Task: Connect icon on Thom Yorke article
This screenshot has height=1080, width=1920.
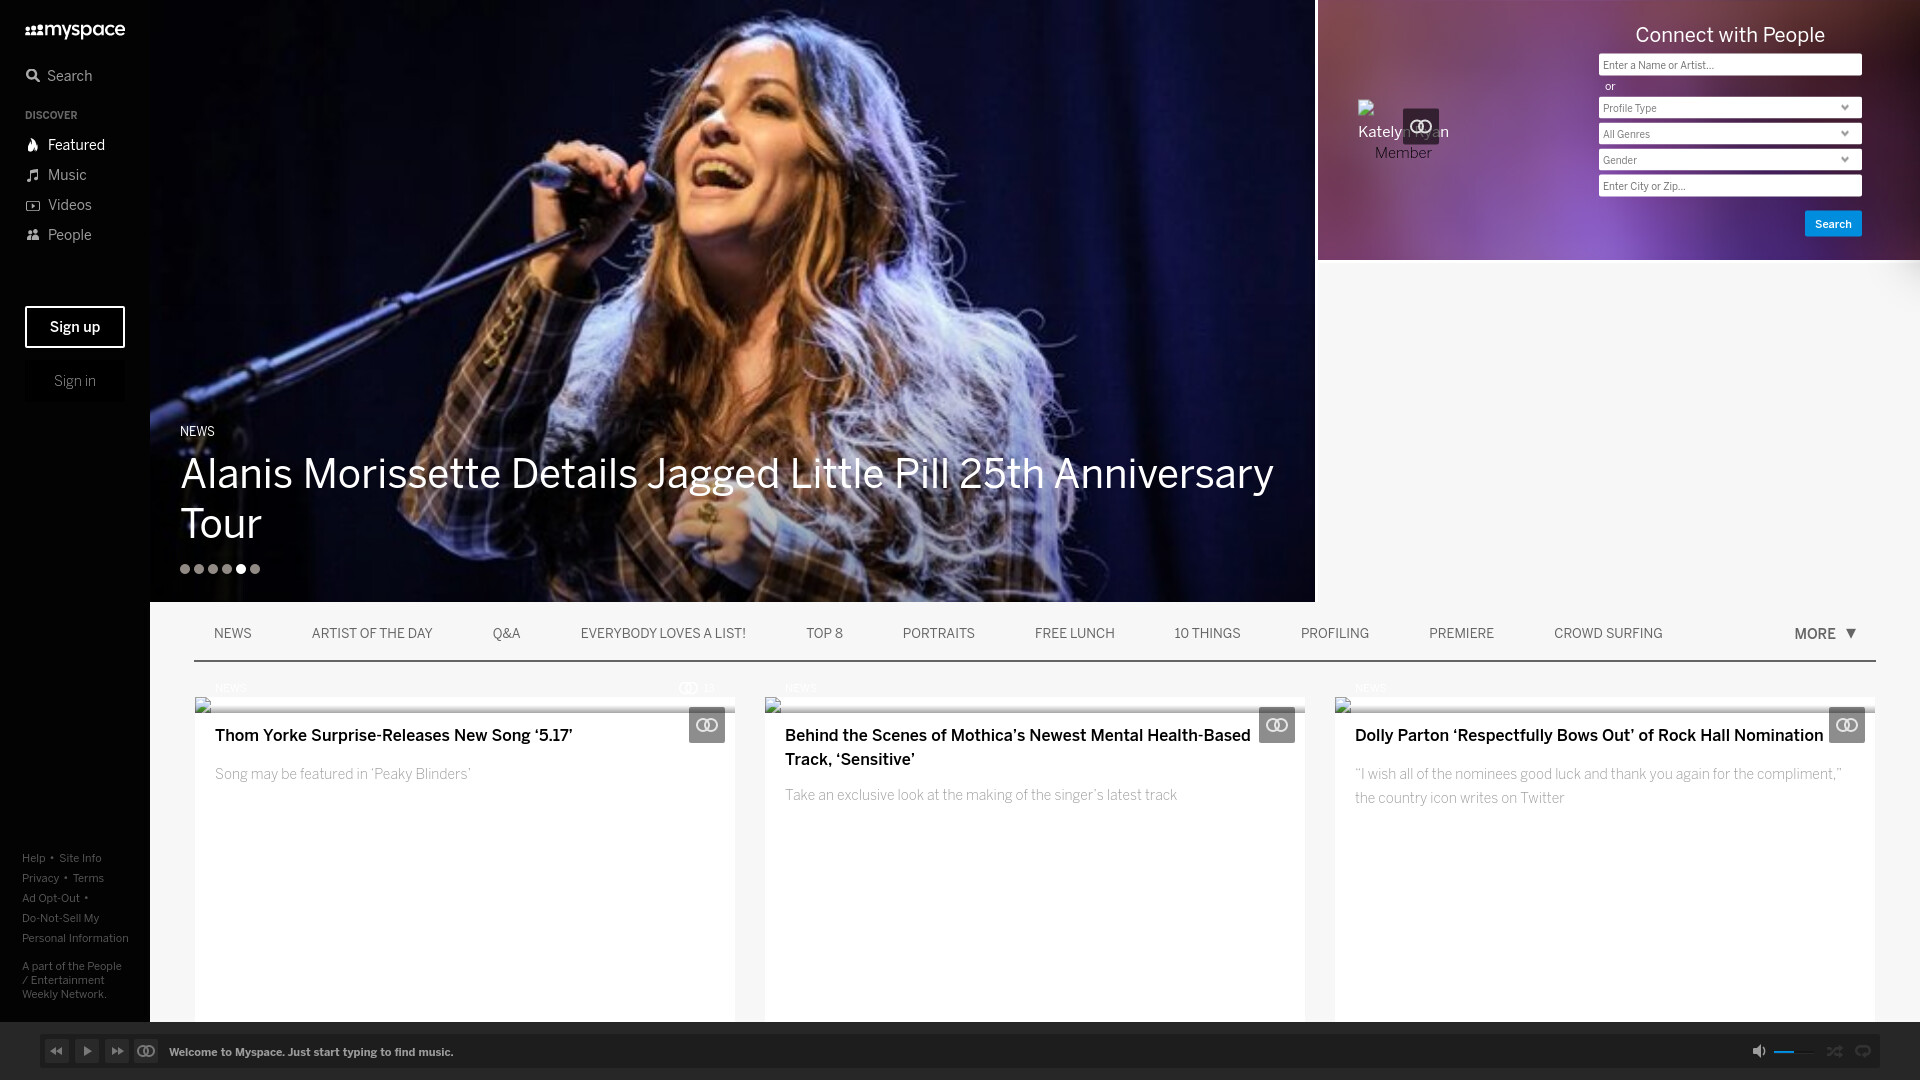Action: tap(707, 725)
